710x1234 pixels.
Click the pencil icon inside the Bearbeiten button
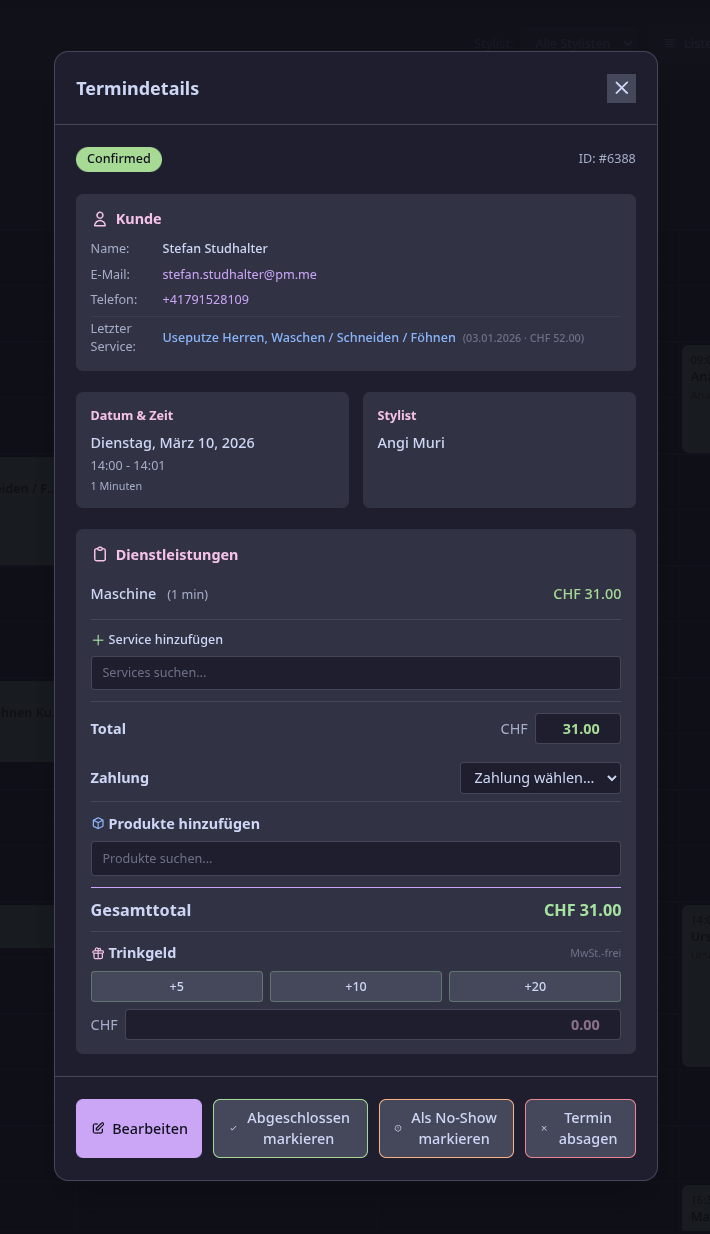pos(98,1128)
